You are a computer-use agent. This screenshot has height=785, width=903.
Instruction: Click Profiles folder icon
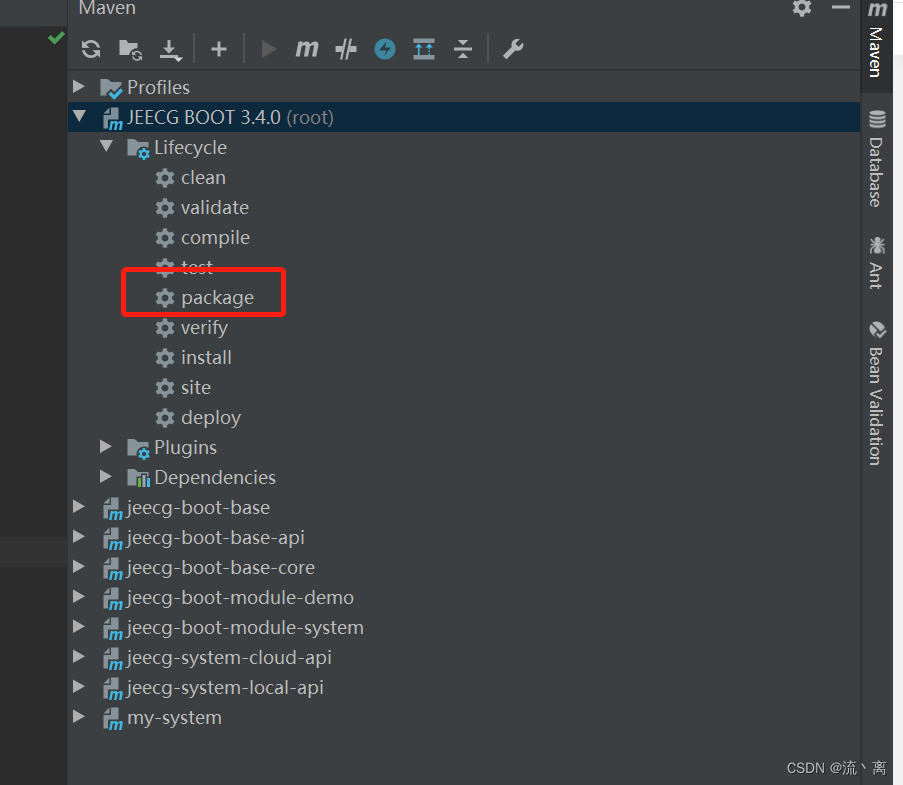click(x=111, y=88)
